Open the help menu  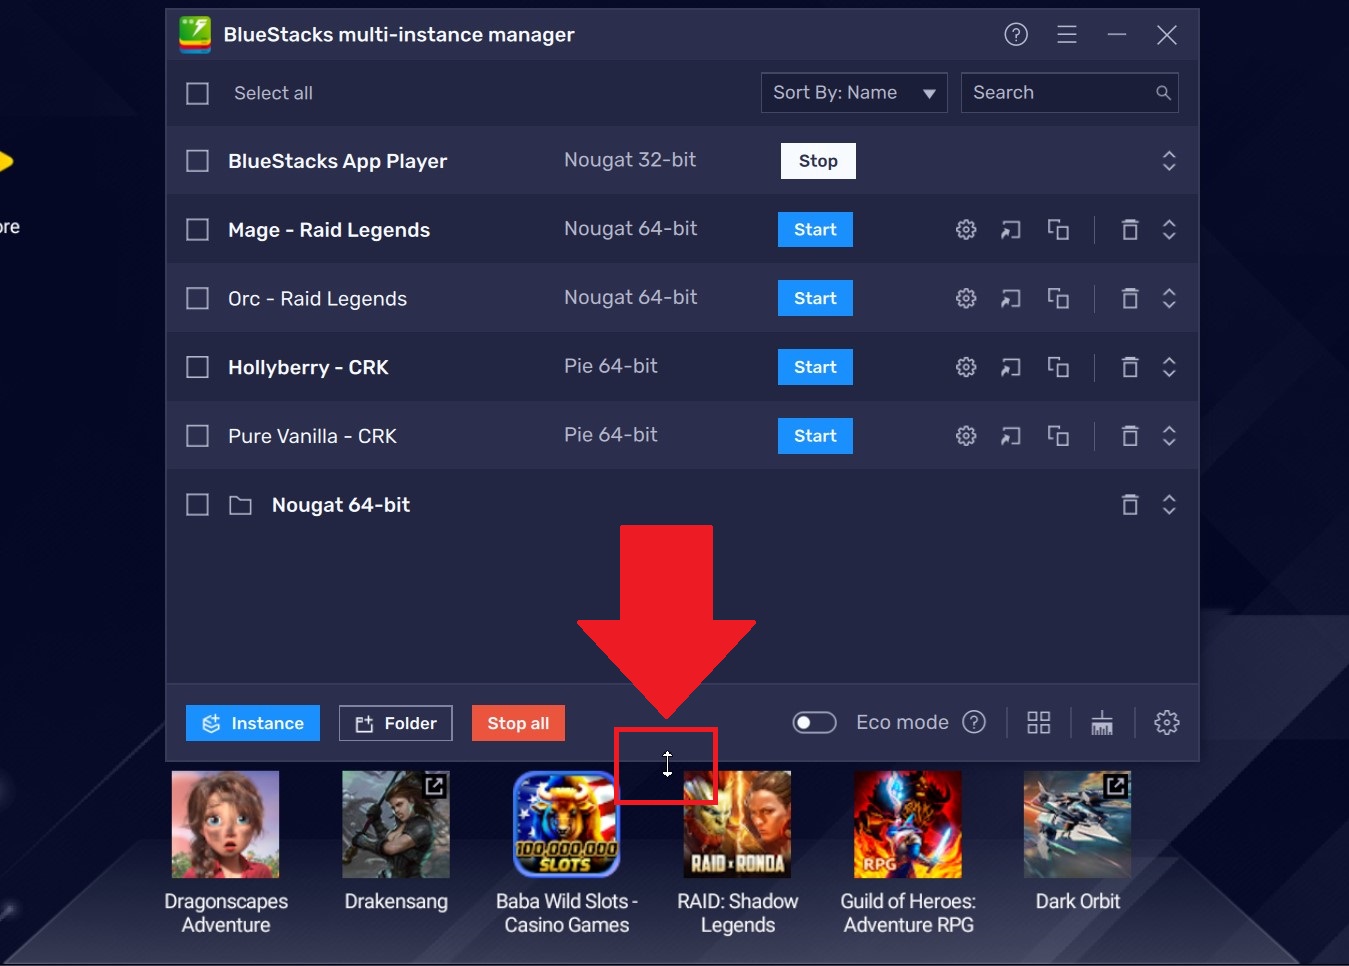click(x=1015, y=34)
